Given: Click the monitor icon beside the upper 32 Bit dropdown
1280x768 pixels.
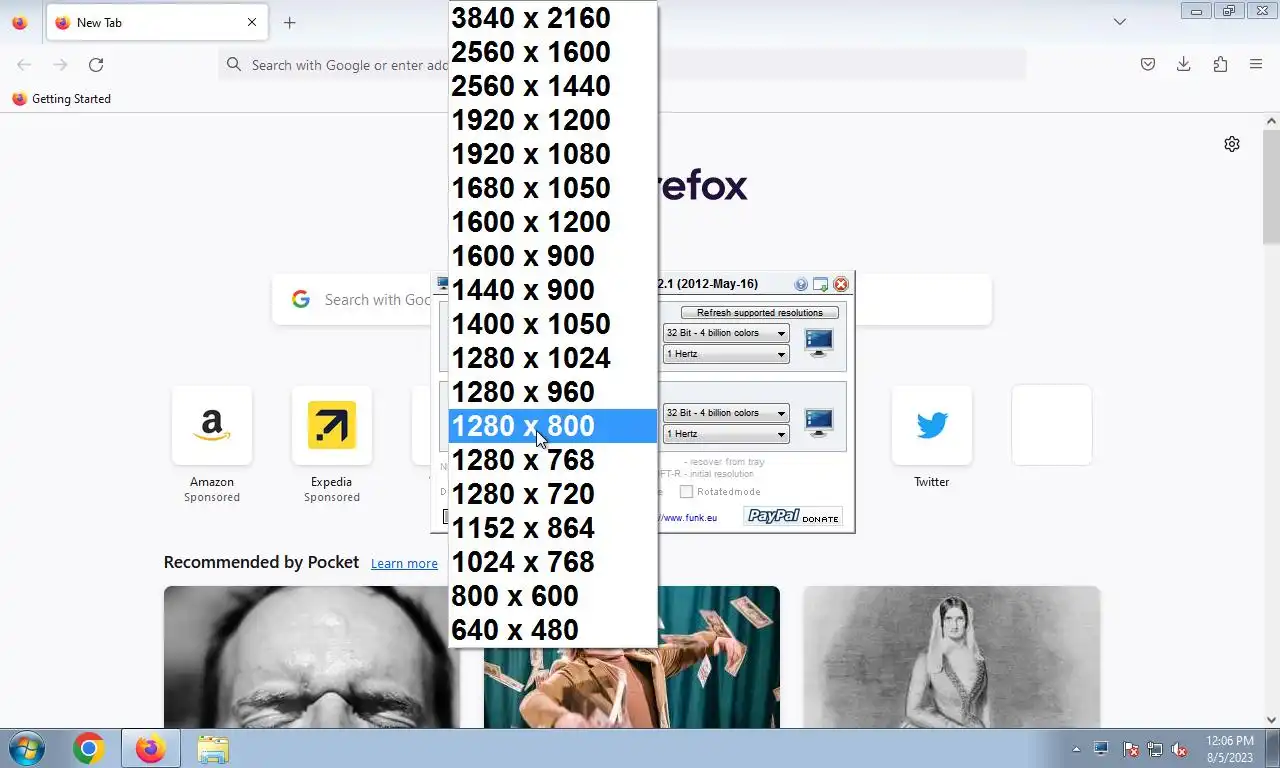Looking at the screenshot, I should [x=819, y=343].
